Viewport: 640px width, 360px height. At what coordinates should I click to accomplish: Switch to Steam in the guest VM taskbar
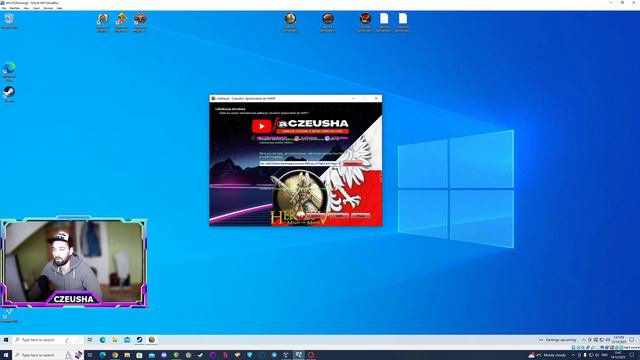click(x=139, y=340)
